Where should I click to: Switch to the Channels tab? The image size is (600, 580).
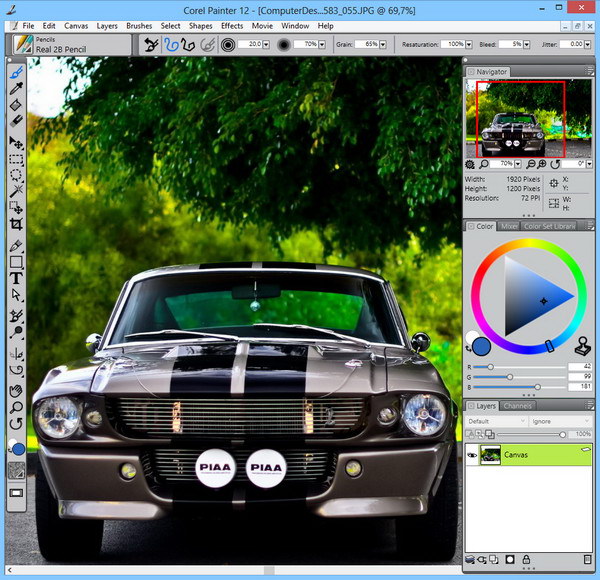[x=517, y=405]
